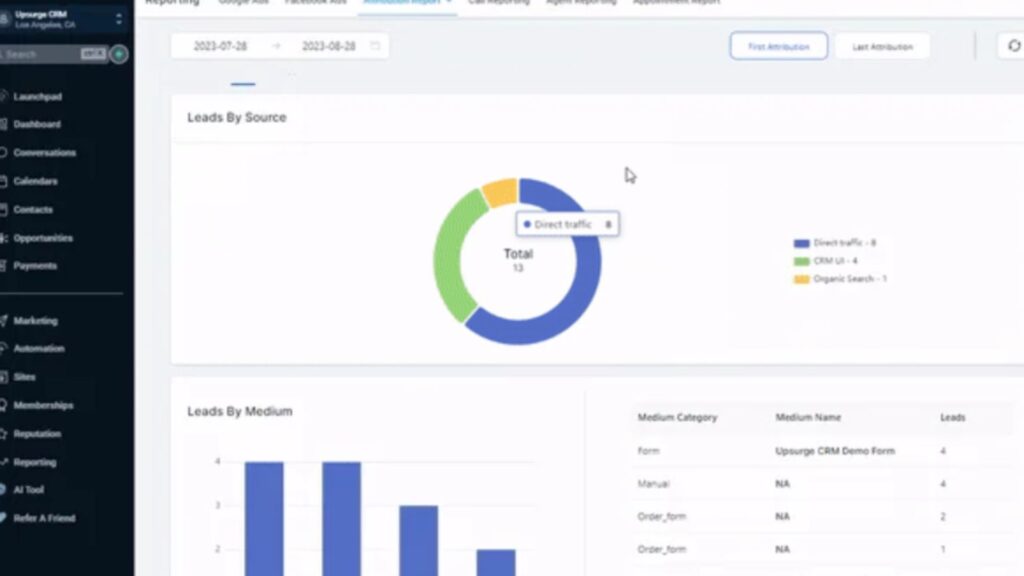Navigate to Sites
This screenshot has height=576, width=1024.
click(24, 377)
